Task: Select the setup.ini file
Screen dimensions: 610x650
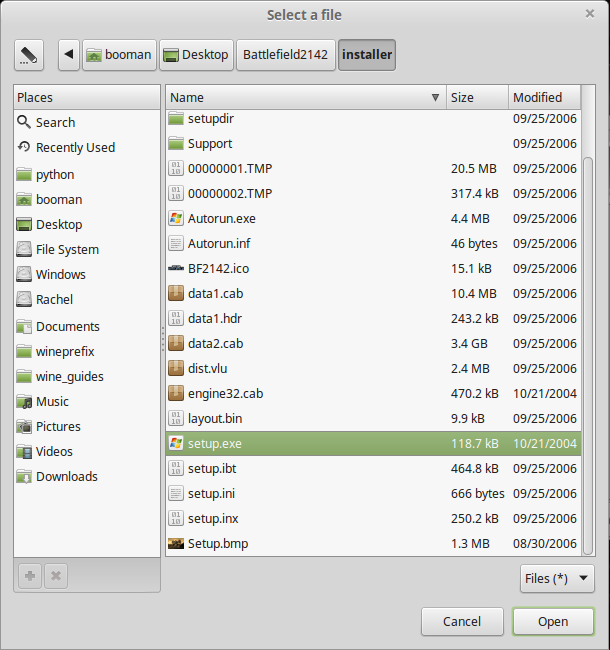Action: (x=373, y=494)
